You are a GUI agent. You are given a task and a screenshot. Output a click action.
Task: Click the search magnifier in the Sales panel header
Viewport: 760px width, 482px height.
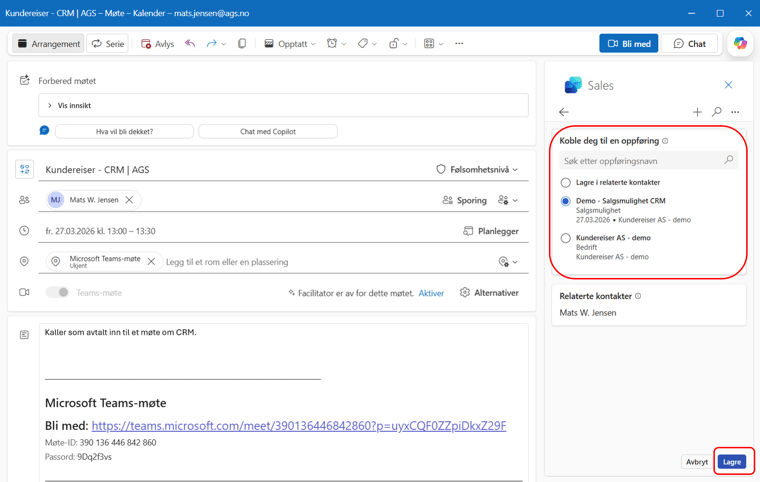click(x=717, y=112)
